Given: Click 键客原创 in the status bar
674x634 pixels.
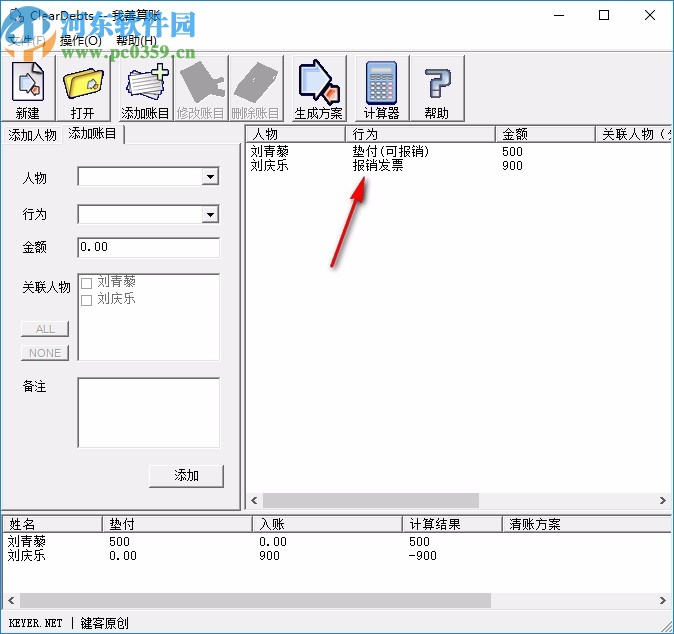Looking at the screenshot, I should click(104, 623).
